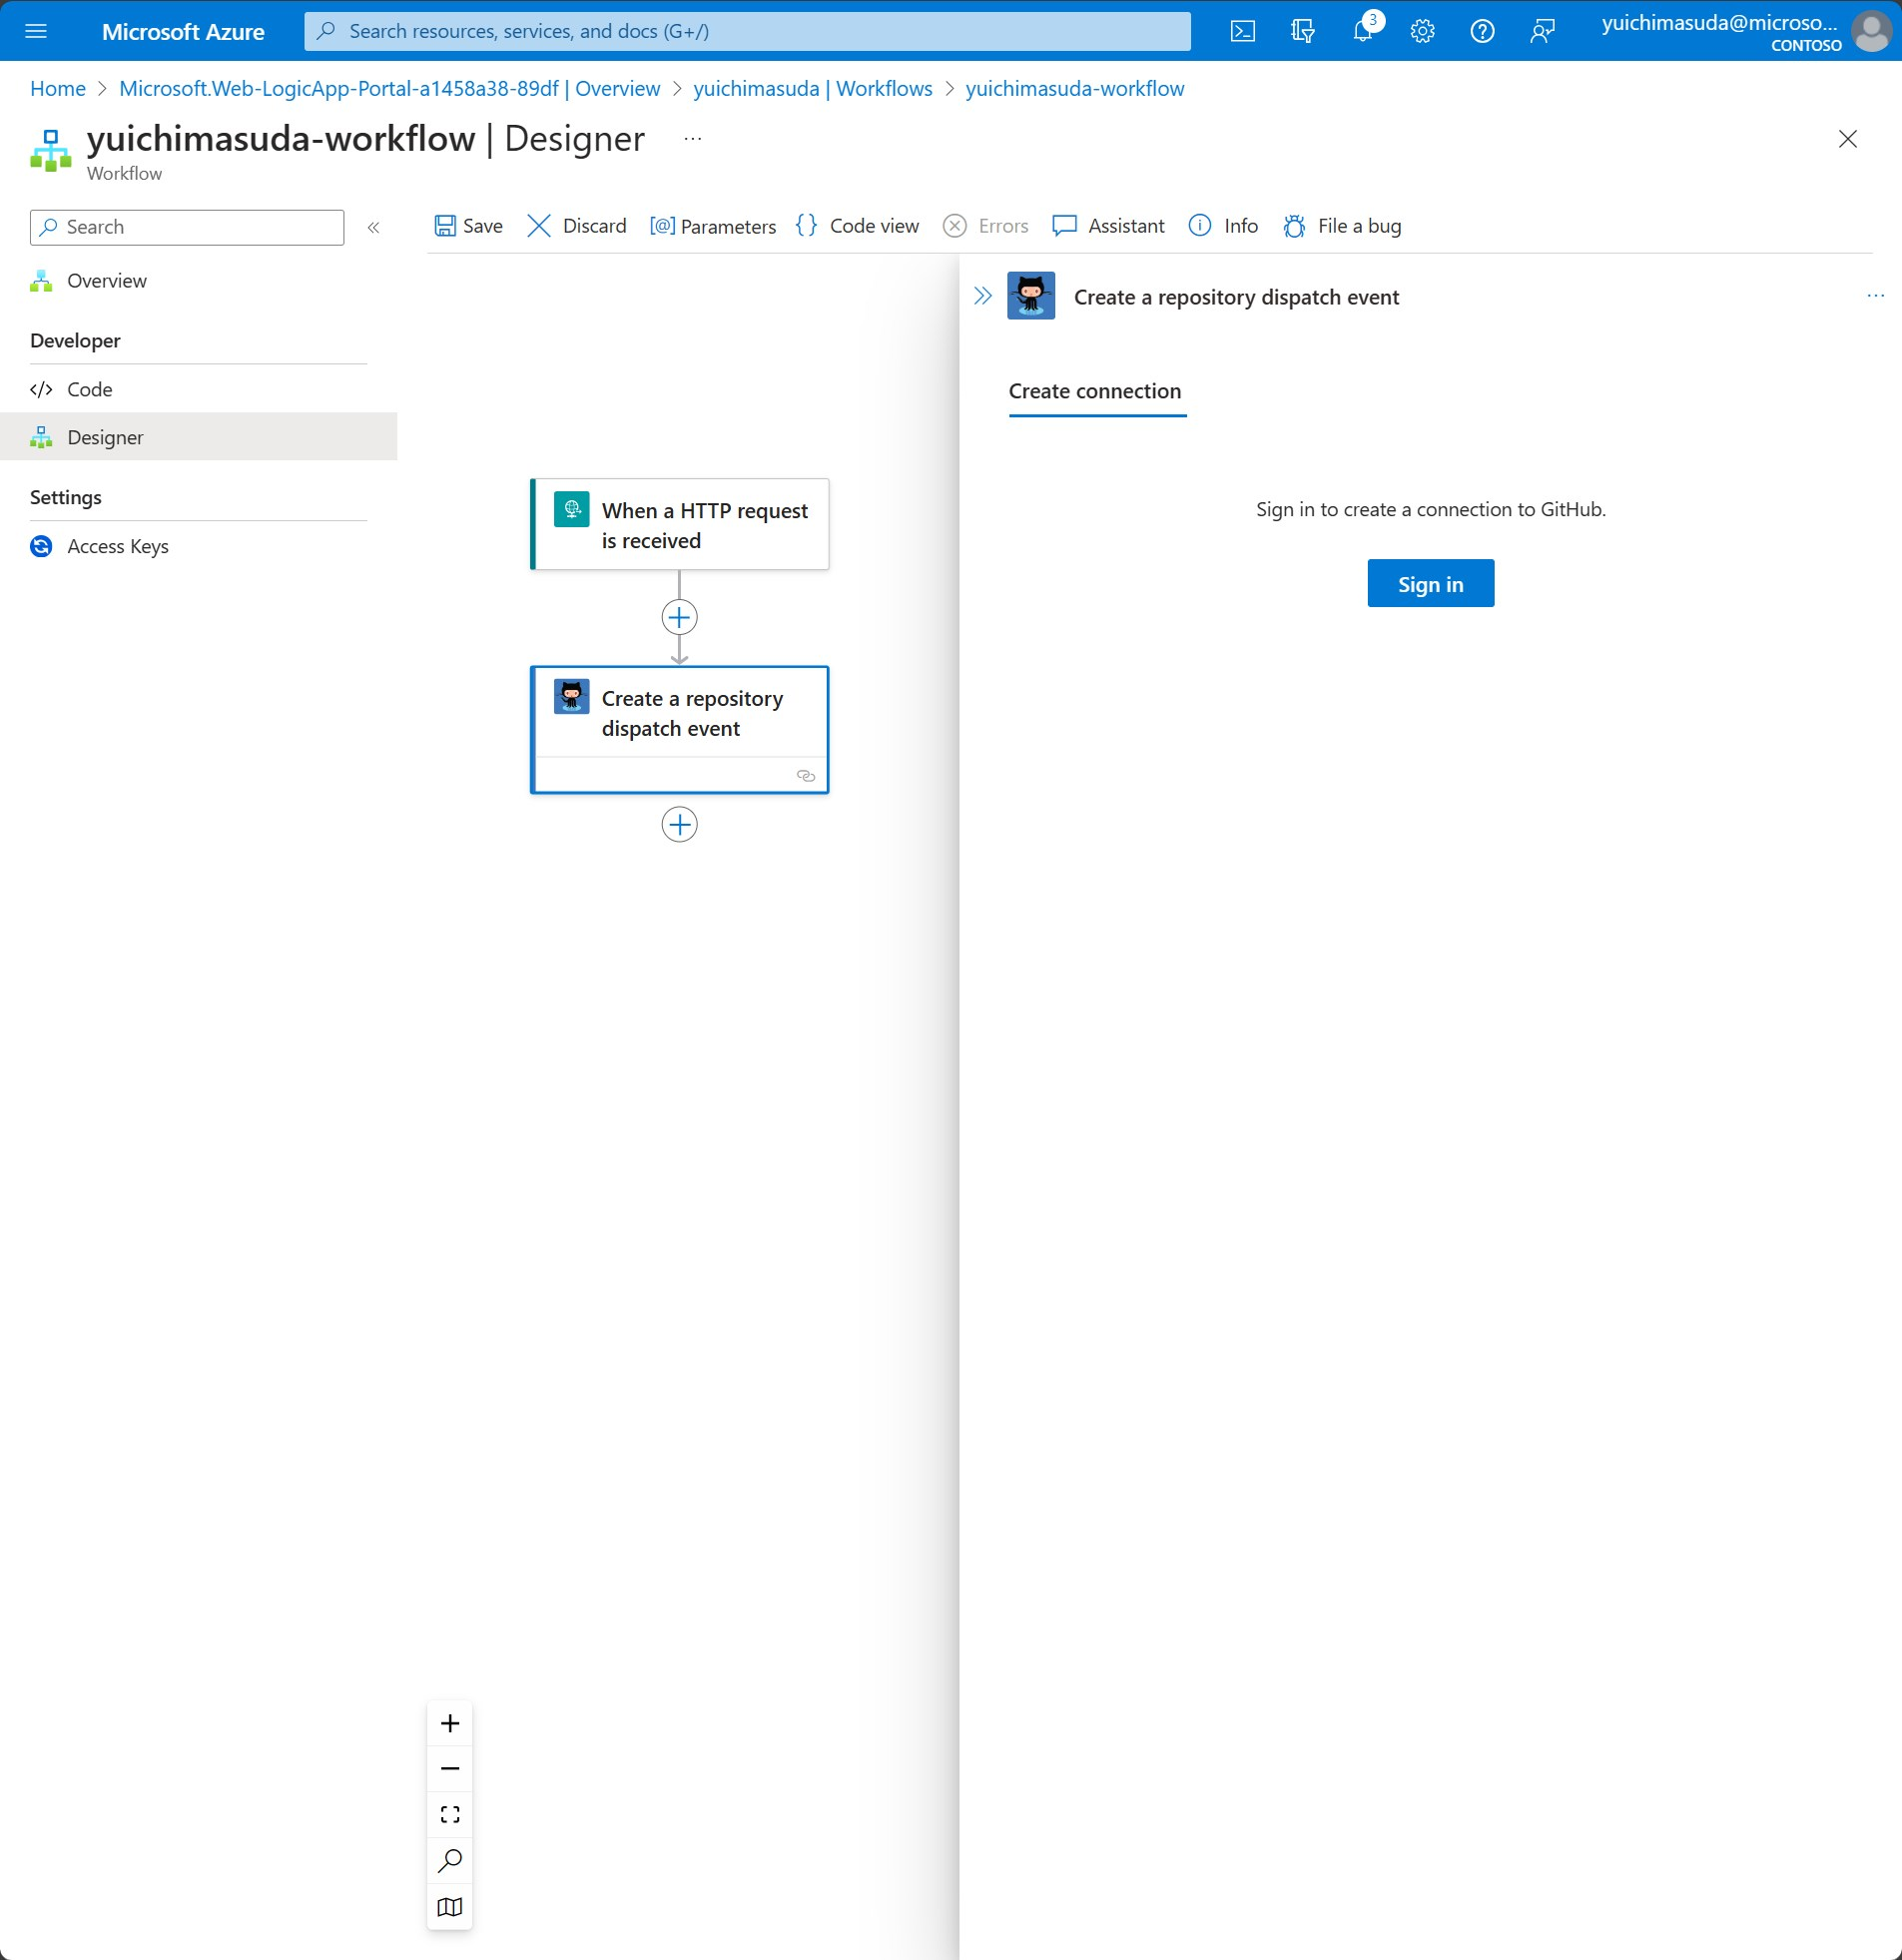Click the GitHub icon on dispatch event card
The height and width of the screenshot is (1960, 1902).
pos(572,697)
